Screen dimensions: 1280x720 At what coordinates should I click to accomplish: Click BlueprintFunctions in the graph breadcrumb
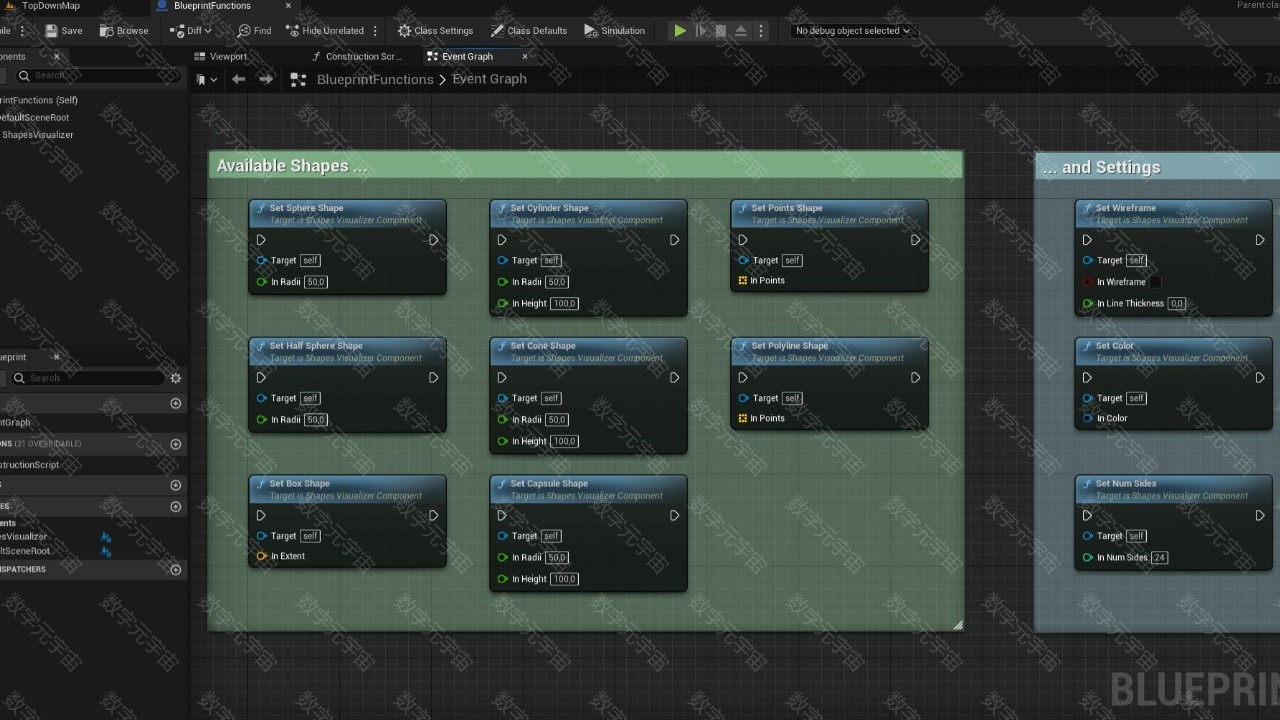(374, 79)
